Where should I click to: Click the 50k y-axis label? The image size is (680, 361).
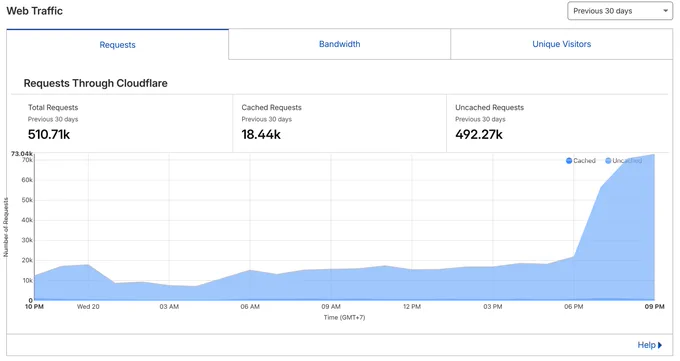(27, 200)
